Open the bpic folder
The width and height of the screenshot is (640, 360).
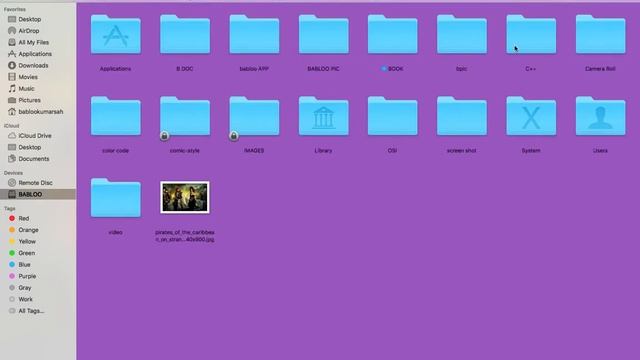tap(462, 35)
